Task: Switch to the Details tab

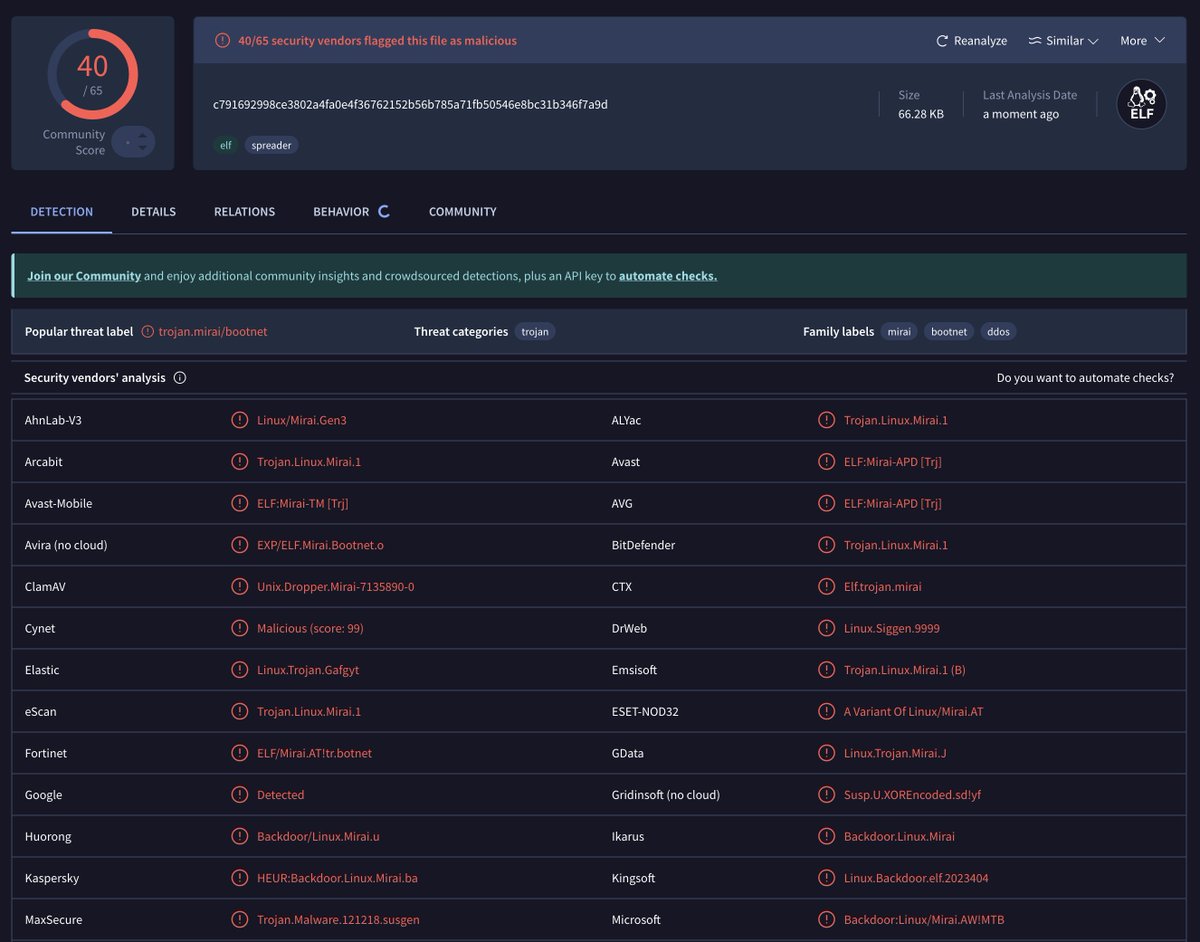Action: [153, 212]
